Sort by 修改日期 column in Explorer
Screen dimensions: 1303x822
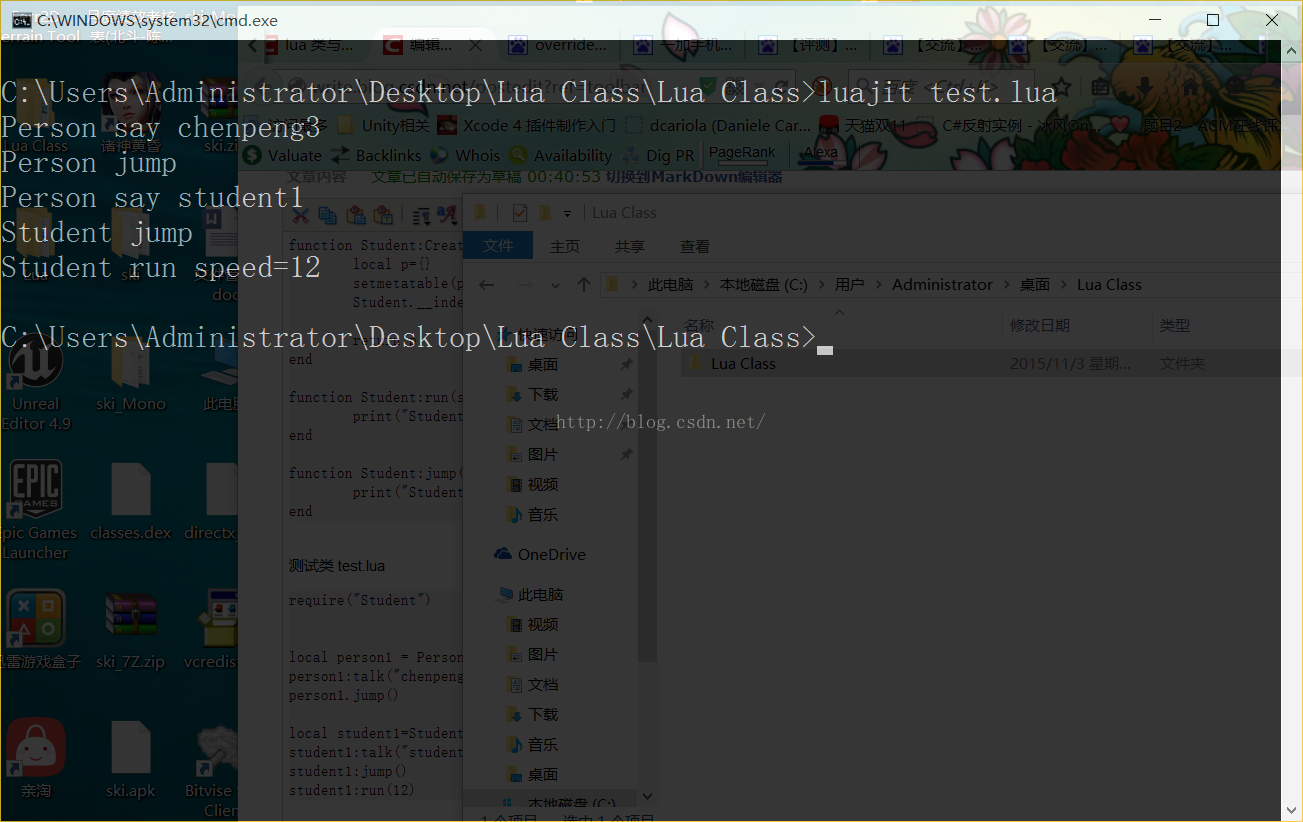(1076, 326)
